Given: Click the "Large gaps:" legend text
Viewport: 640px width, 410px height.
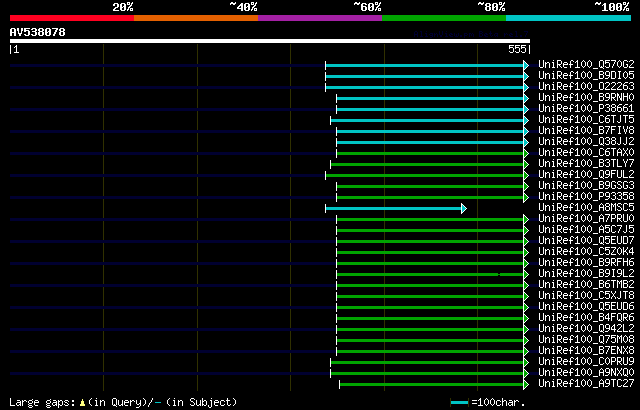Looking at the screenshot, I should point(42,402).
